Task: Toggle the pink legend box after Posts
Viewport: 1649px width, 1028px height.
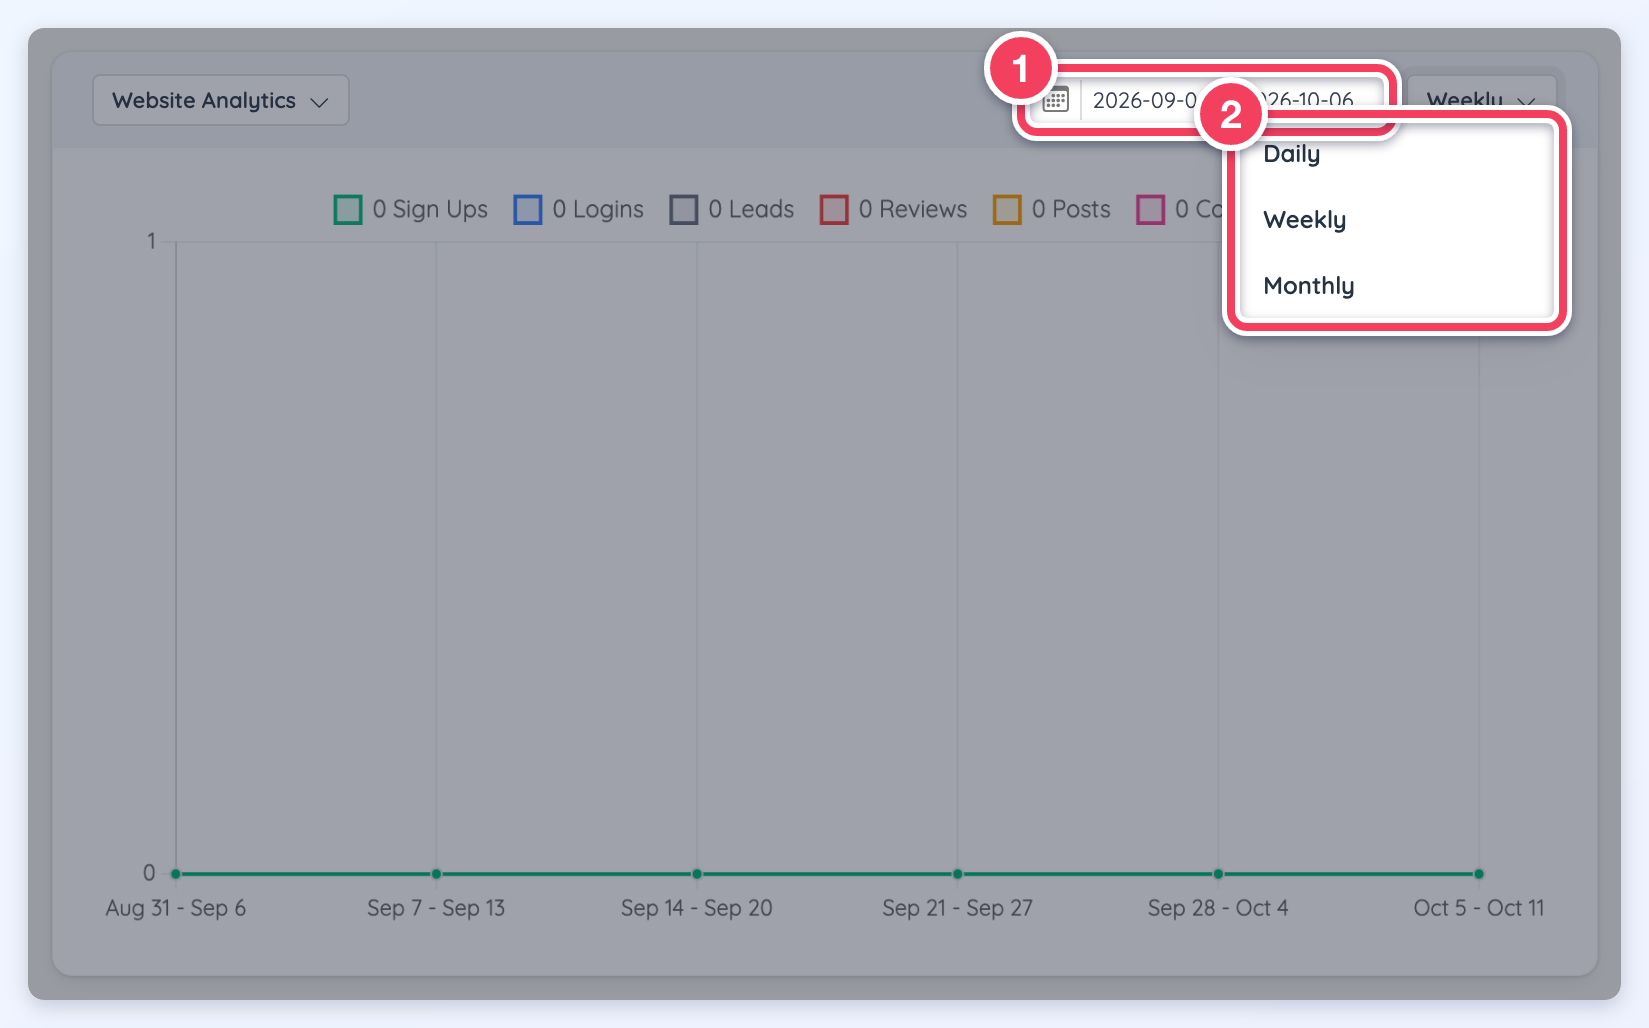Action: [x=1151, y=210]
